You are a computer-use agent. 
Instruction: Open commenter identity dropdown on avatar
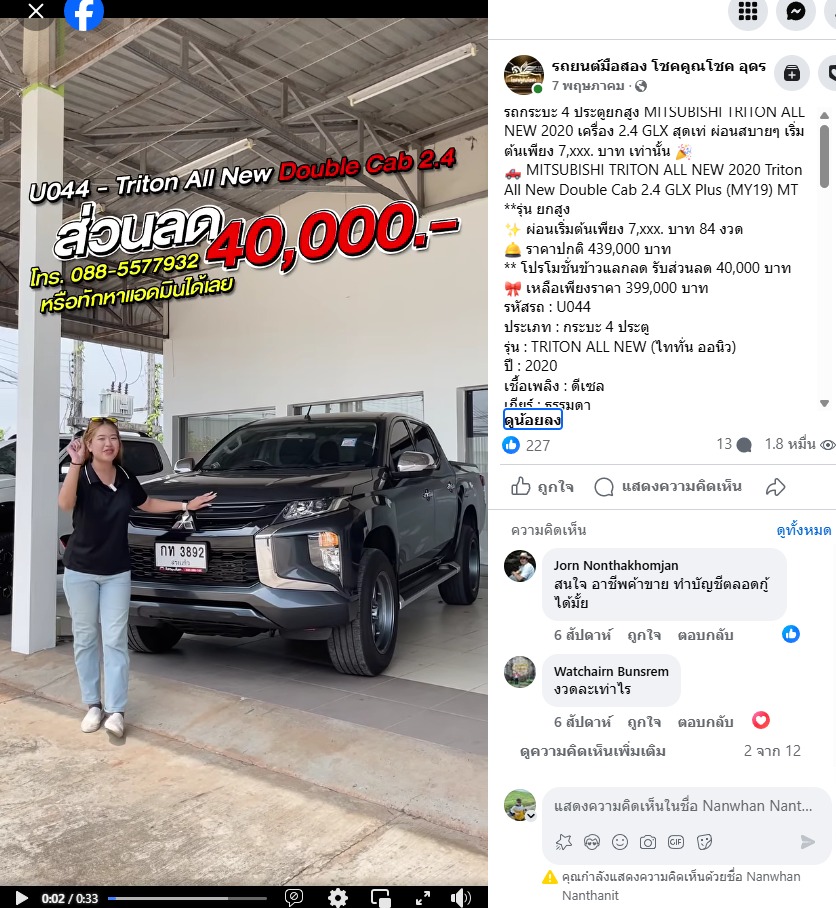530,815
